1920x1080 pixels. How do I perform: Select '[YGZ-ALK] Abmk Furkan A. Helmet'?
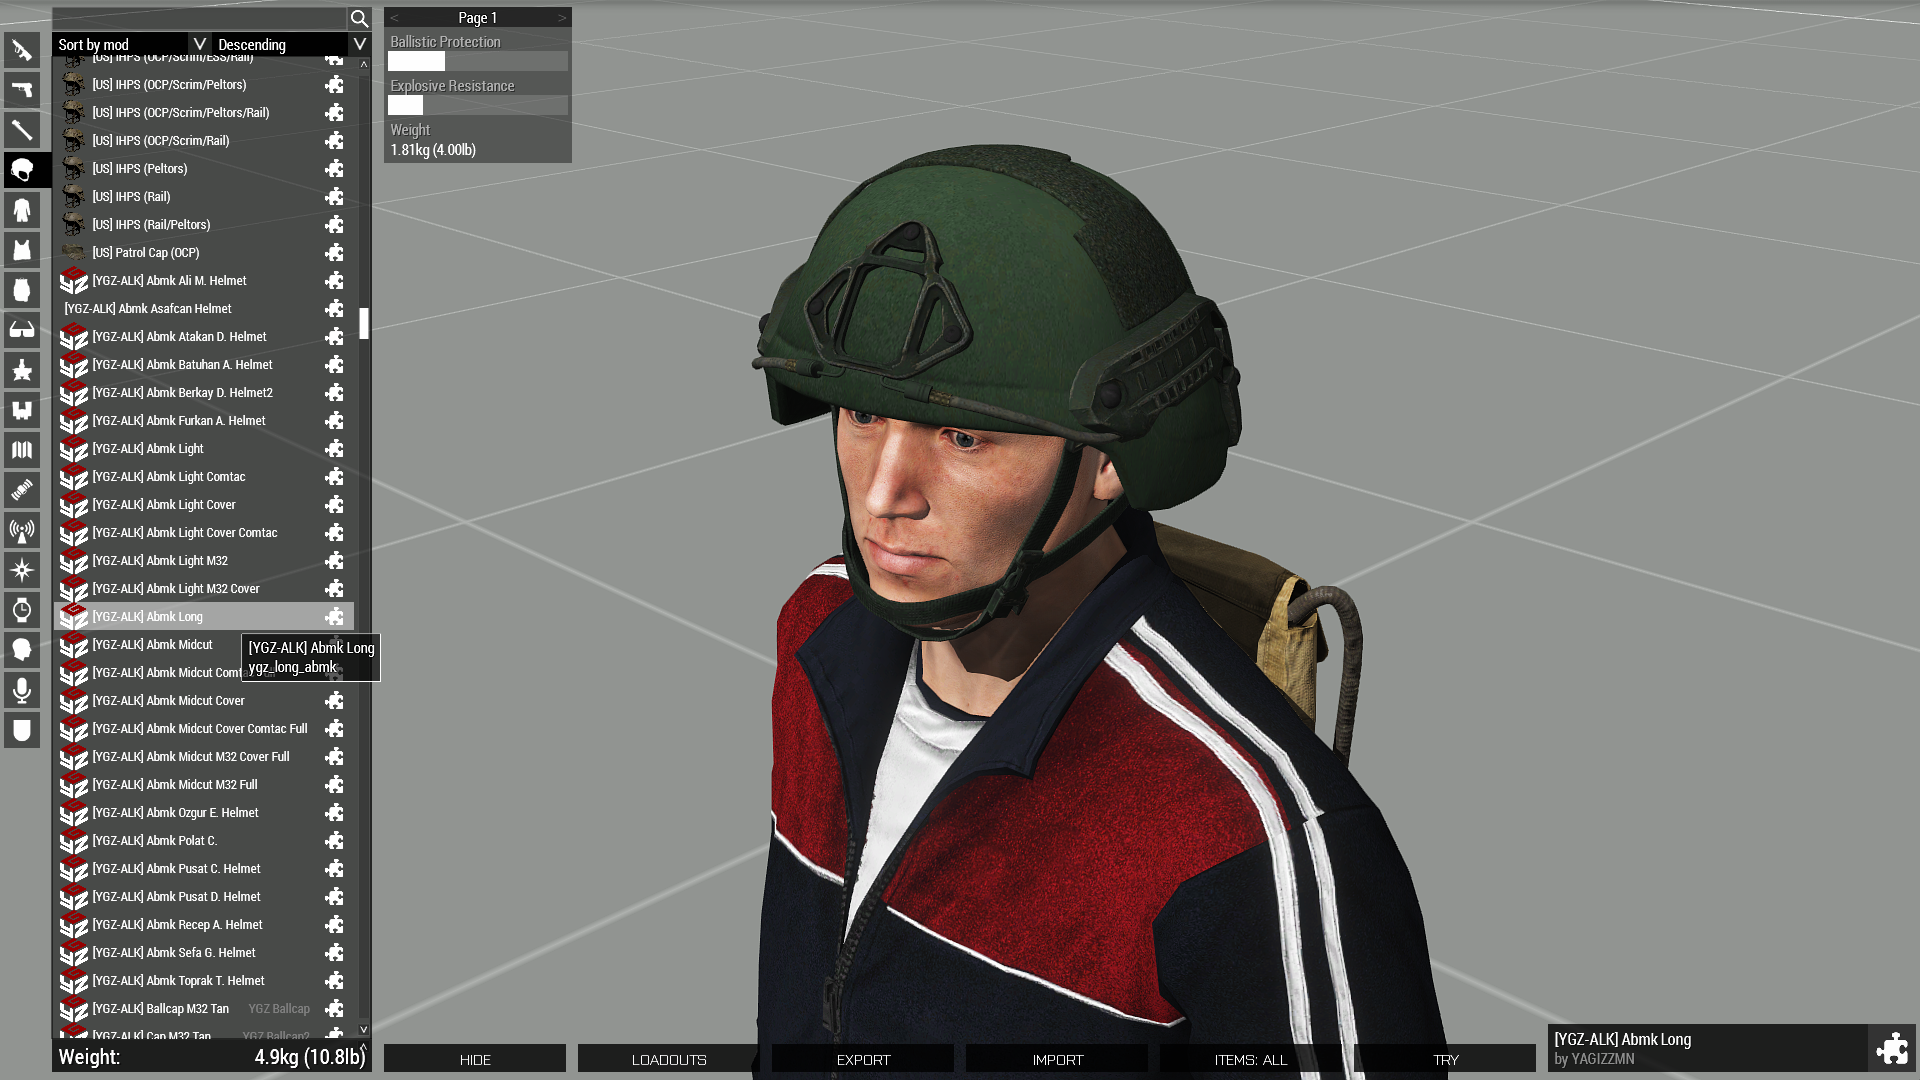pyautogui.click(x=204, y=421)
